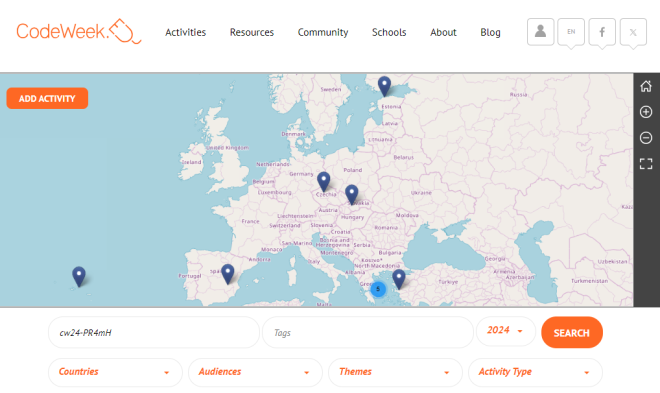Focus the Tags input field

tap(368, 332)
